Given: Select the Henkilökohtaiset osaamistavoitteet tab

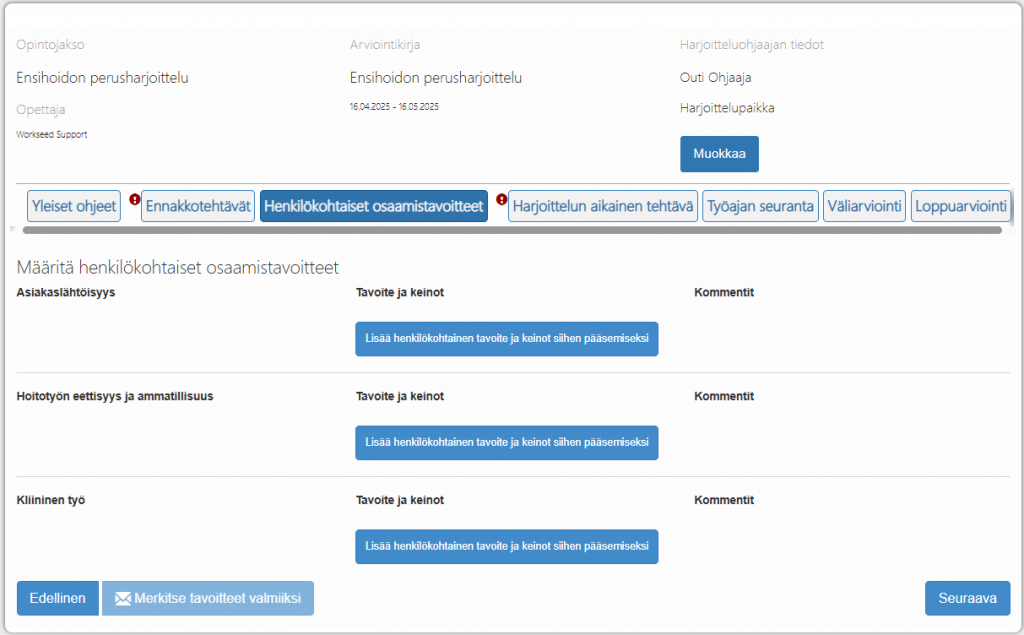Looking at the screenshot, I should pos(373,206).
